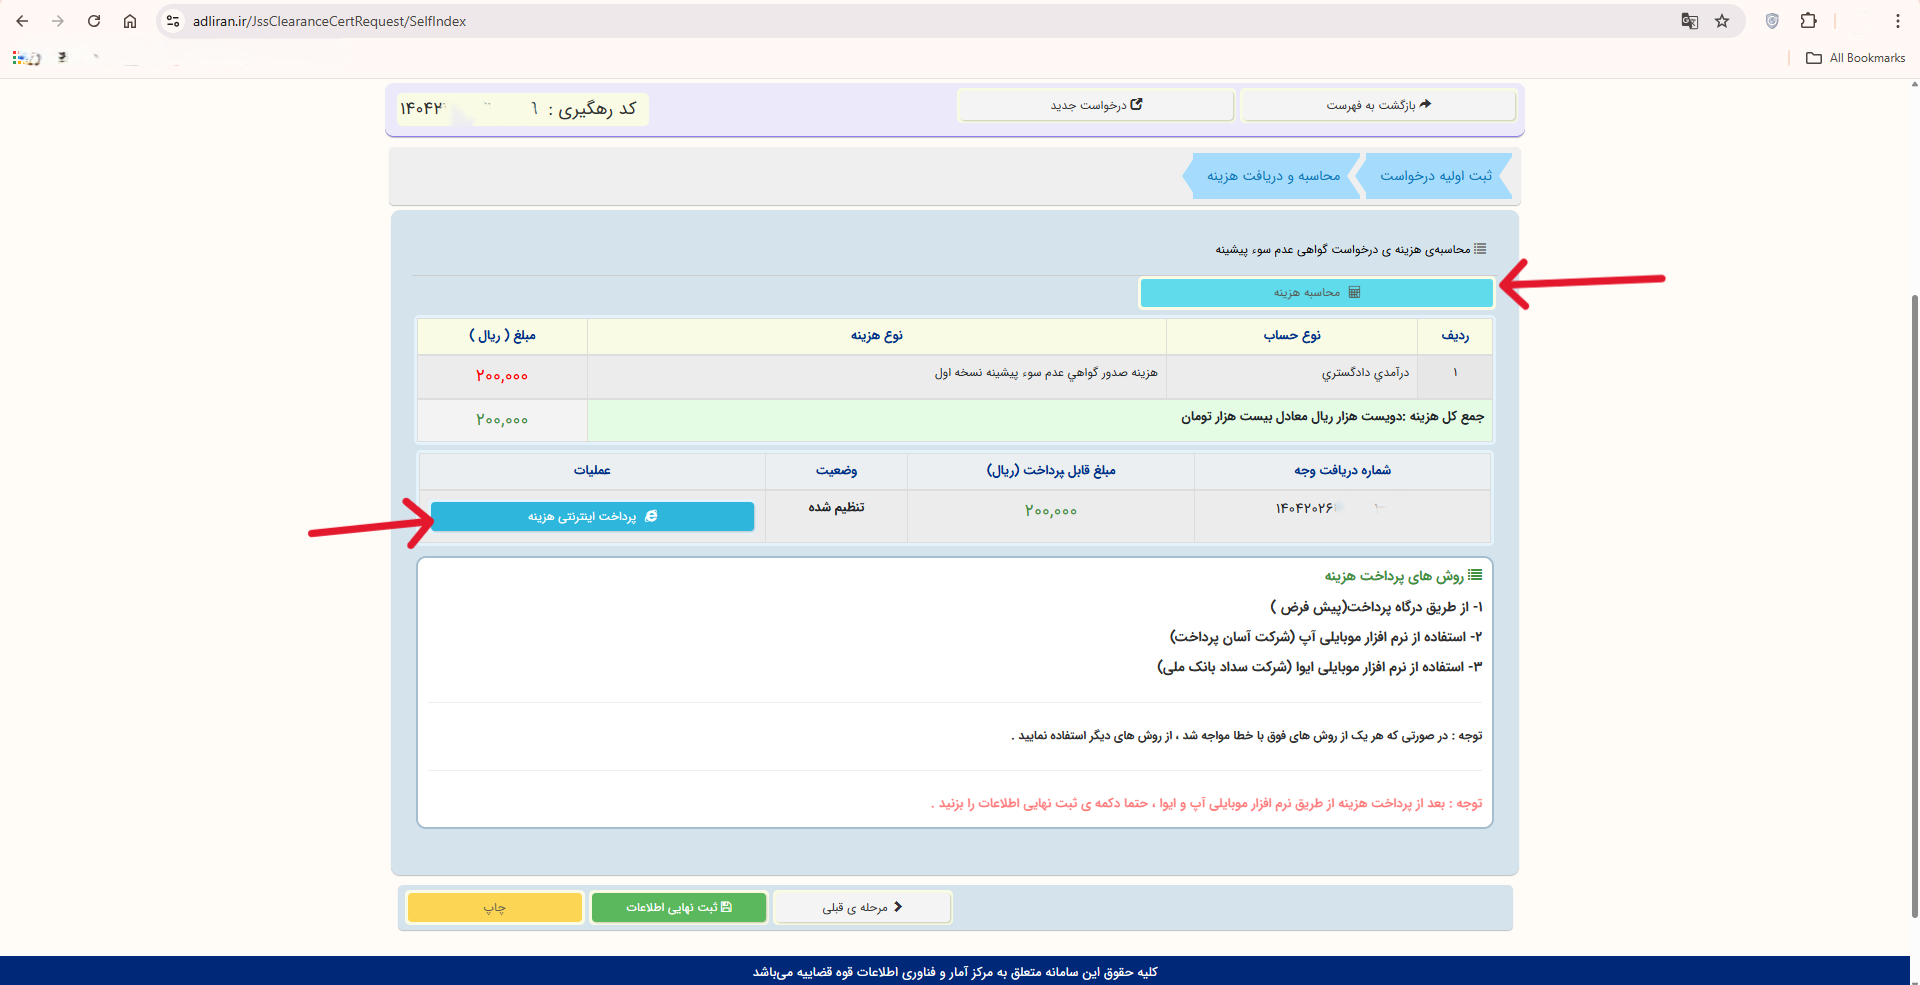
Task: Click پرداخت اینترنتی هزینه payment button
Action: click(x=592, y=517)
